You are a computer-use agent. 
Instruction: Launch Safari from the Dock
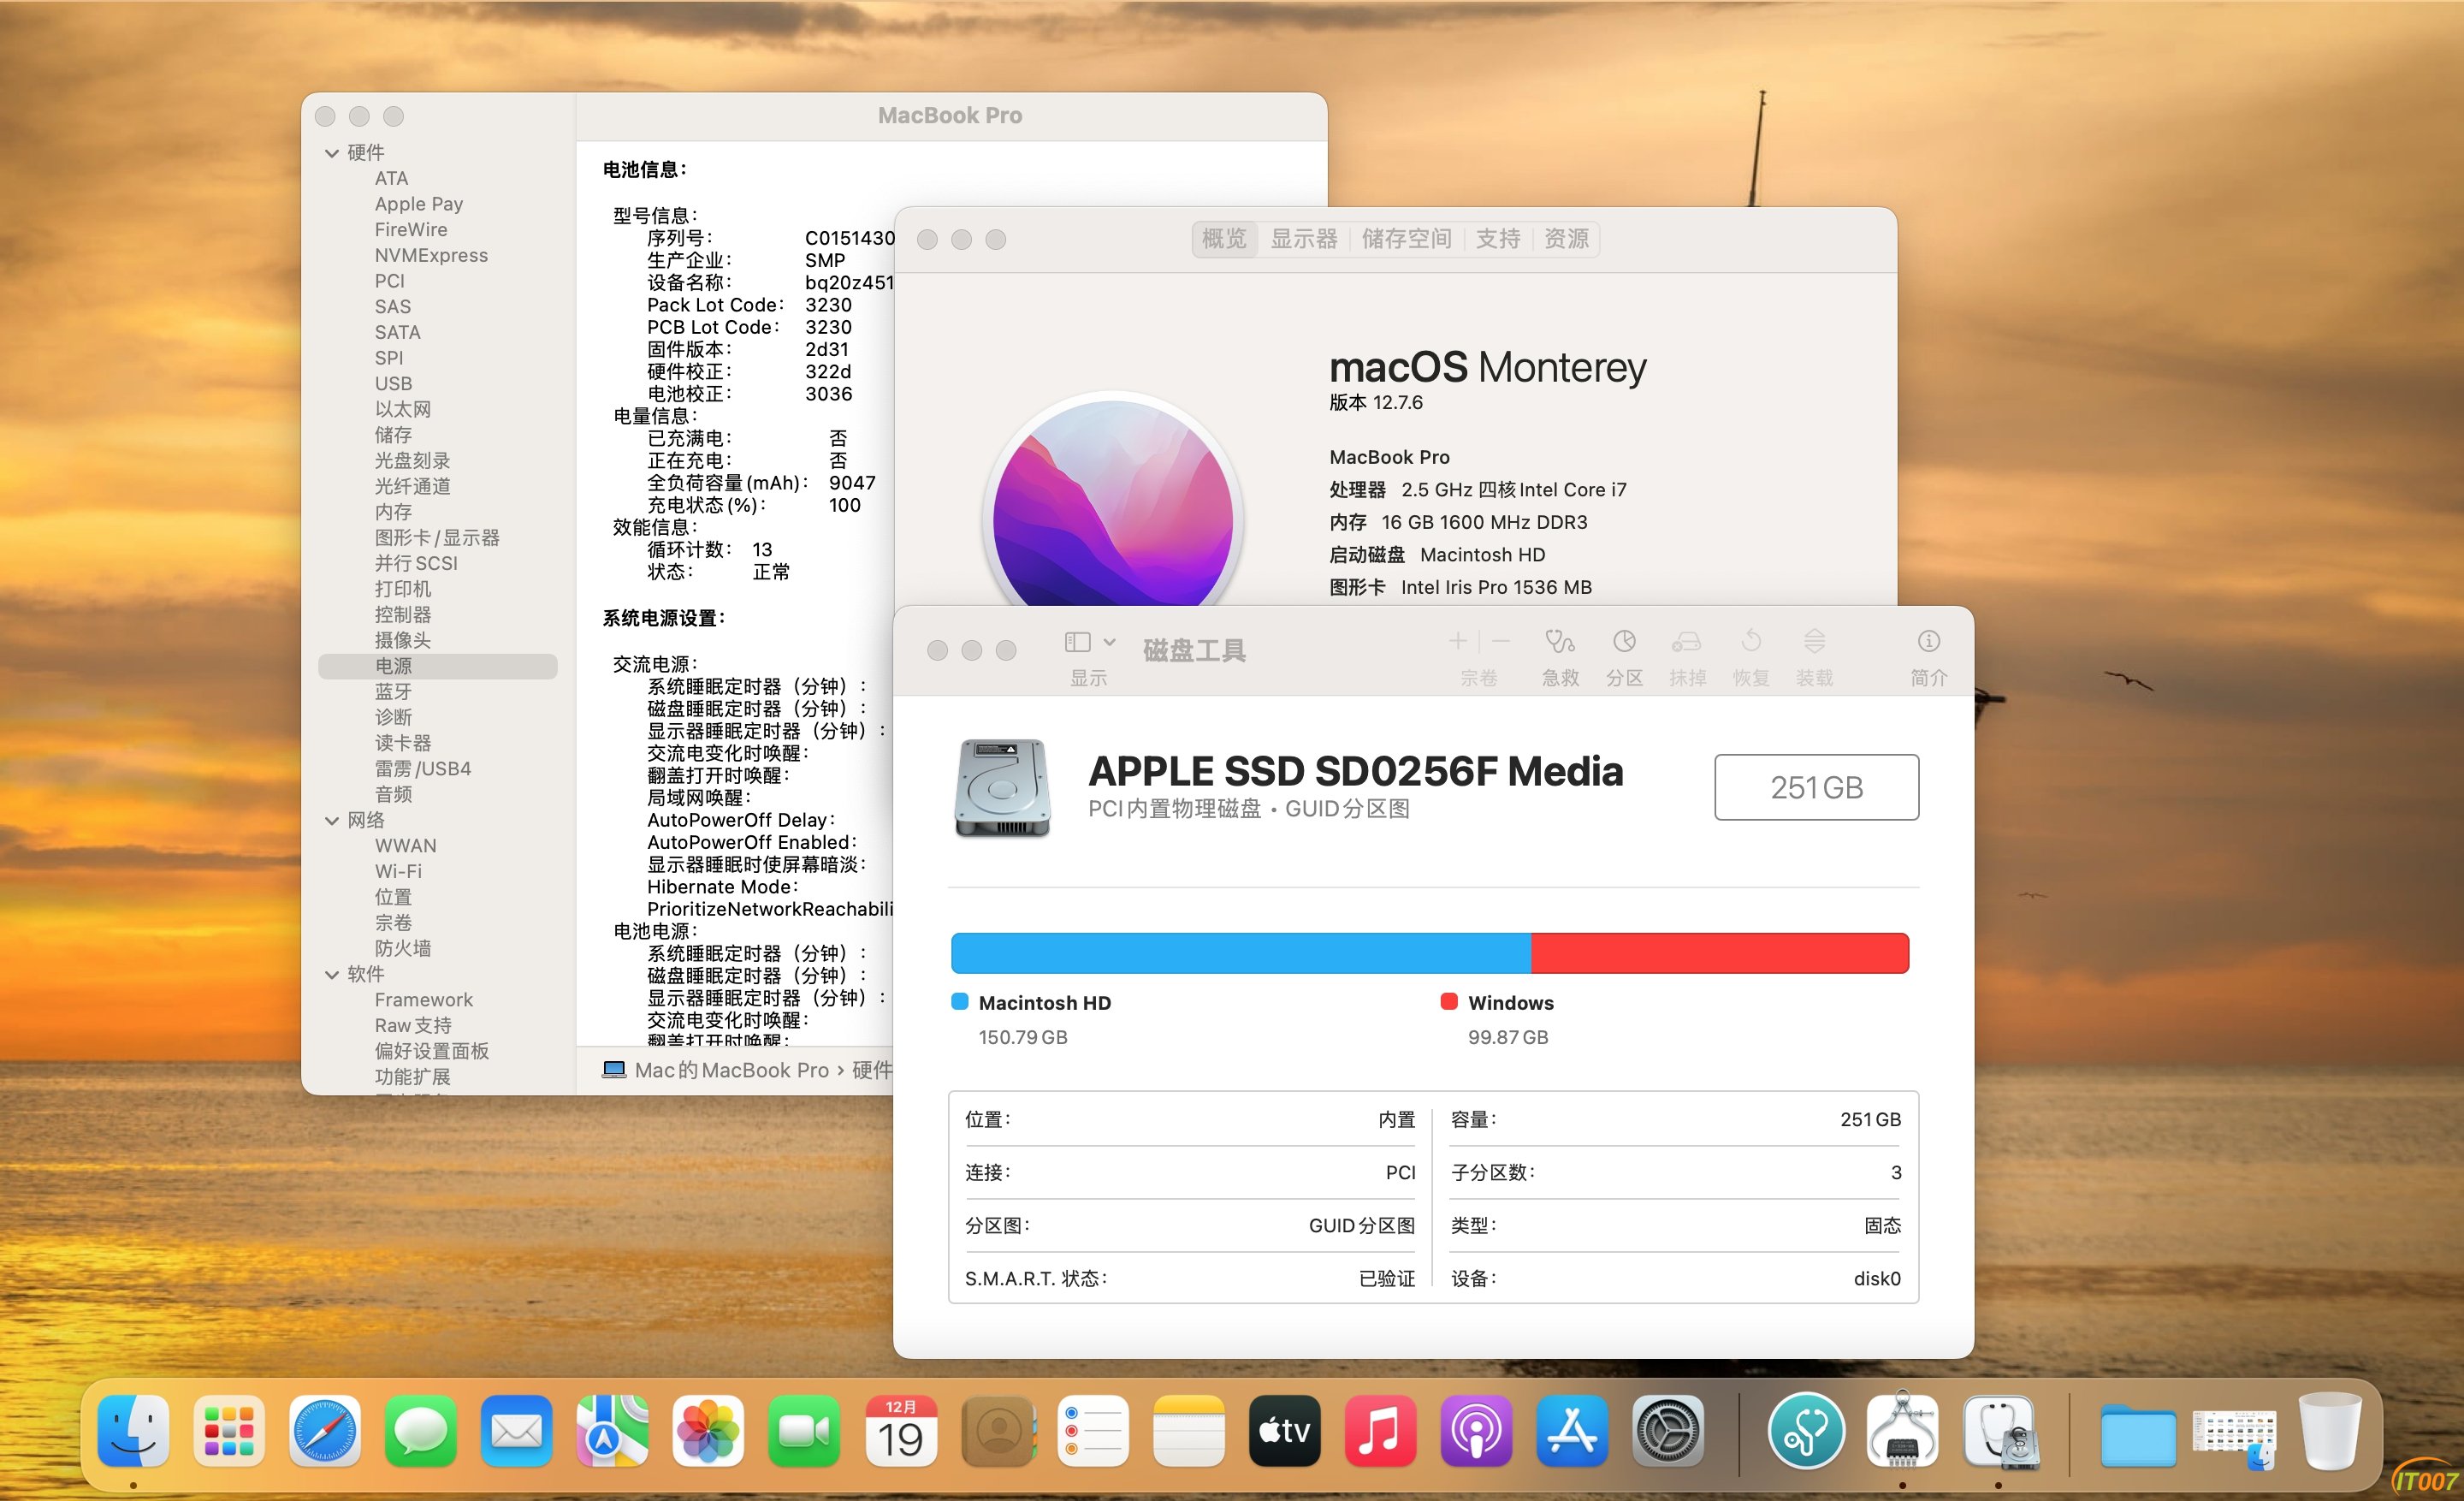pos(325,1430)
